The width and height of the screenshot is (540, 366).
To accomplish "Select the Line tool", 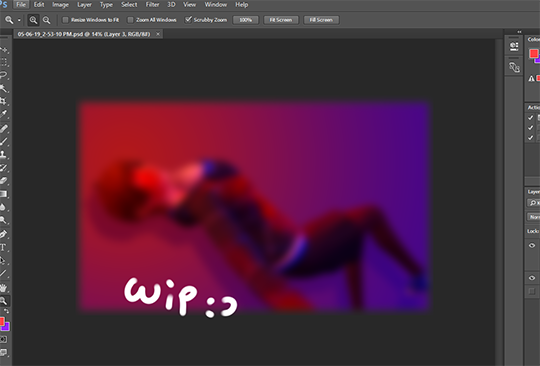I will (3, 273).
